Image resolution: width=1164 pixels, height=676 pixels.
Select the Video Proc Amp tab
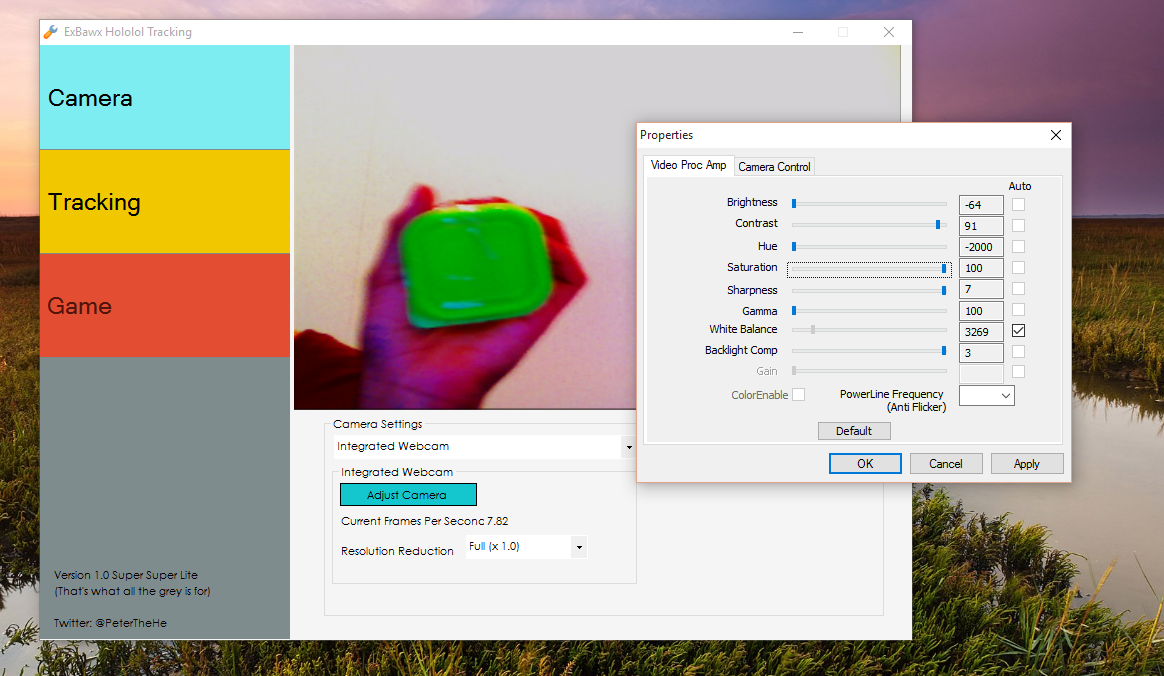(x=687, y=166)
